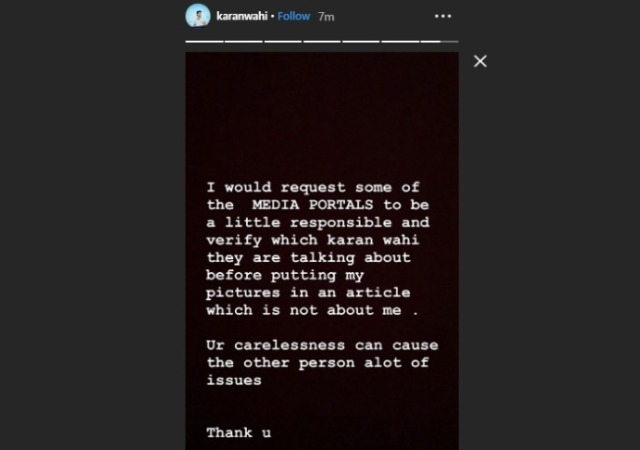Jump to the third story progress segment
This screenshot has width=640, height=450.
pos(283,41)
